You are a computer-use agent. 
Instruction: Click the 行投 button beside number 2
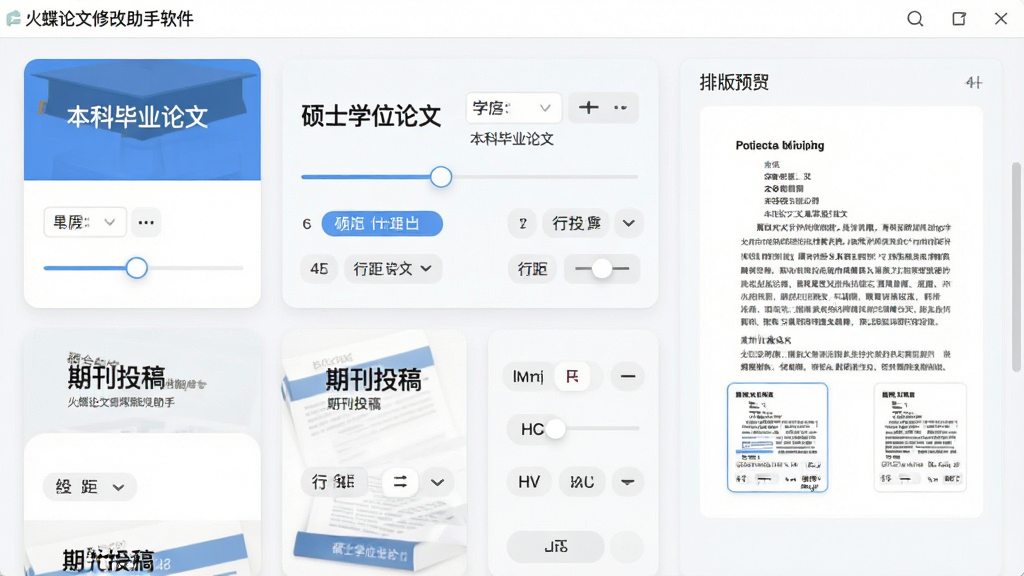point(577,223)
